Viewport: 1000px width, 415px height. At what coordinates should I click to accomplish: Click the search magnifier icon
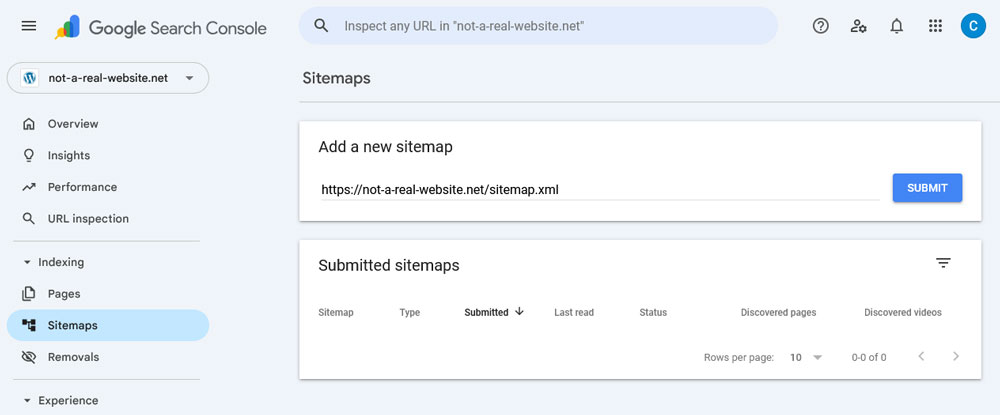point(321,26)
